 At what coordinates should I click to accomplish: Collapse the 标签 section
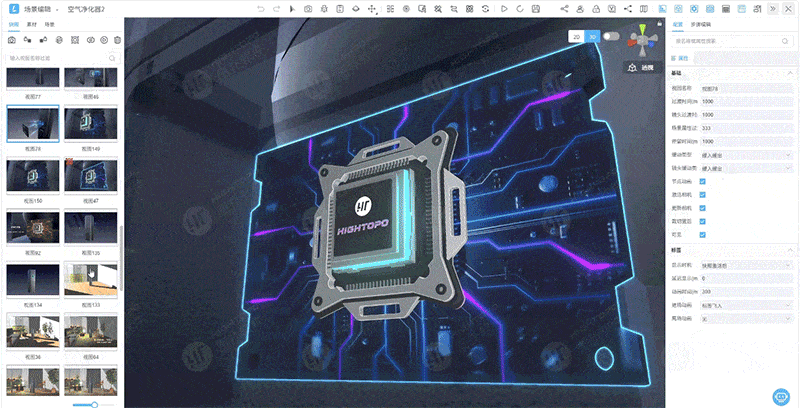point(790,250)
